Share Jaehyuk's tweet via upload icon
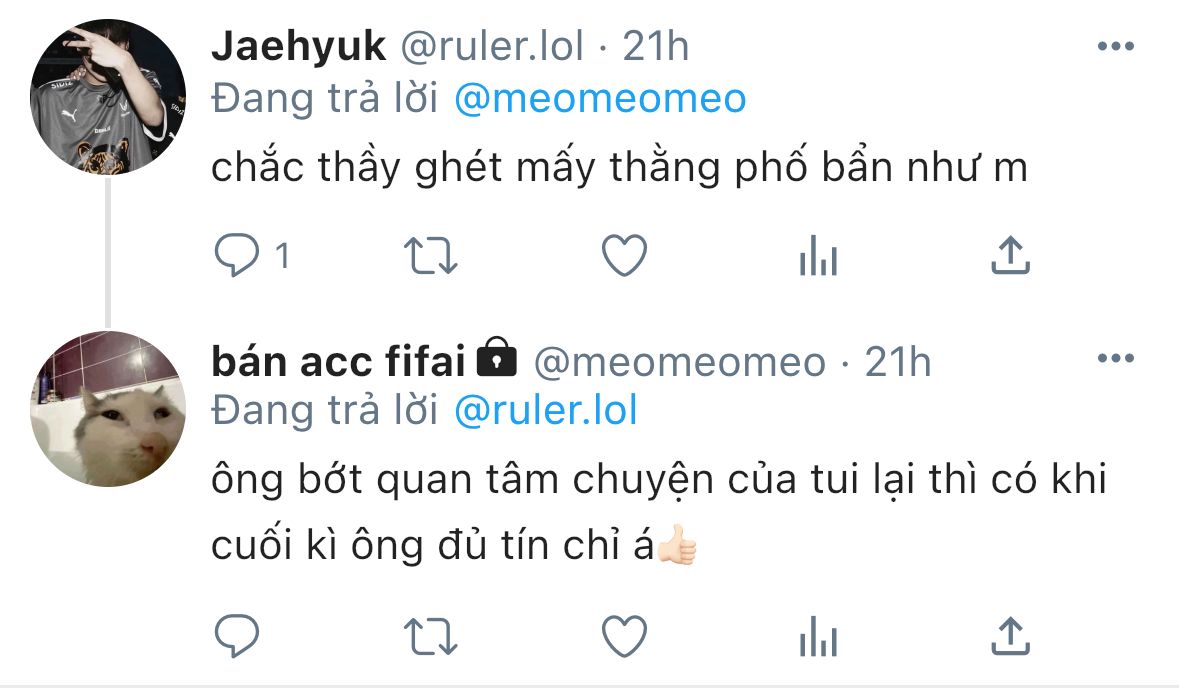The image size is (1179, 698). pyautogui.click(x=1010, y=255)
